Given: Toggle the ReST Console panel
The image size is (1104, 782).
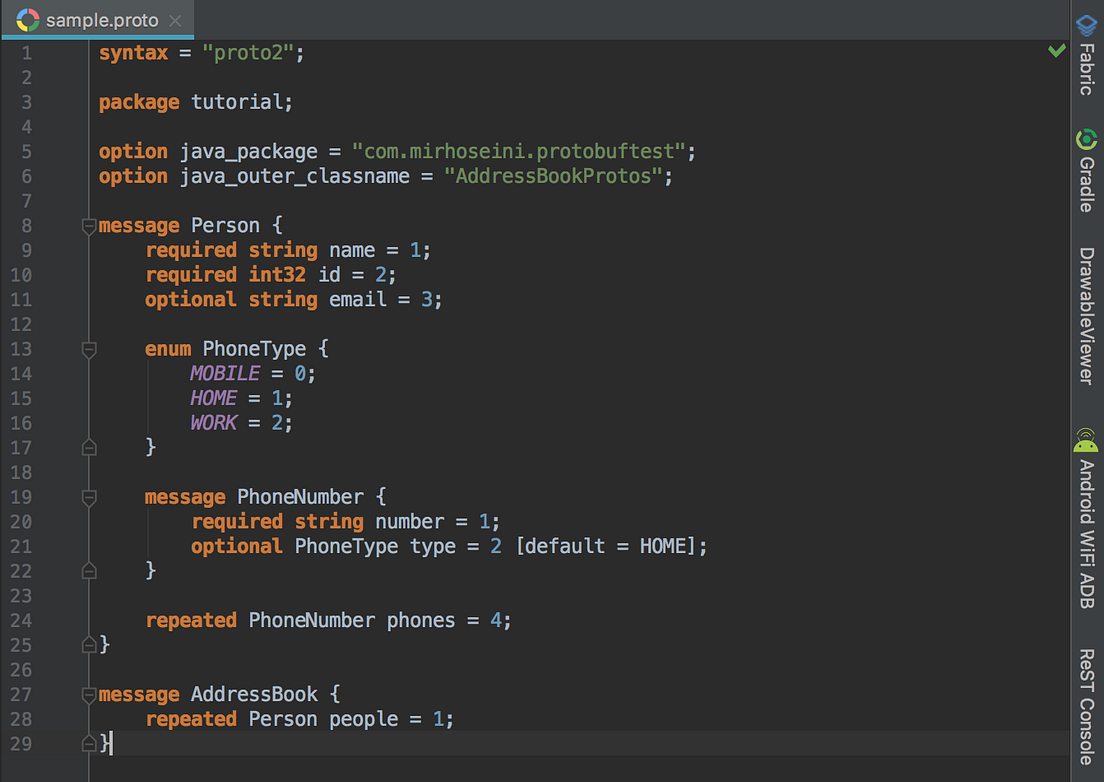Looking at the screenshot, I should point(1087,701).
